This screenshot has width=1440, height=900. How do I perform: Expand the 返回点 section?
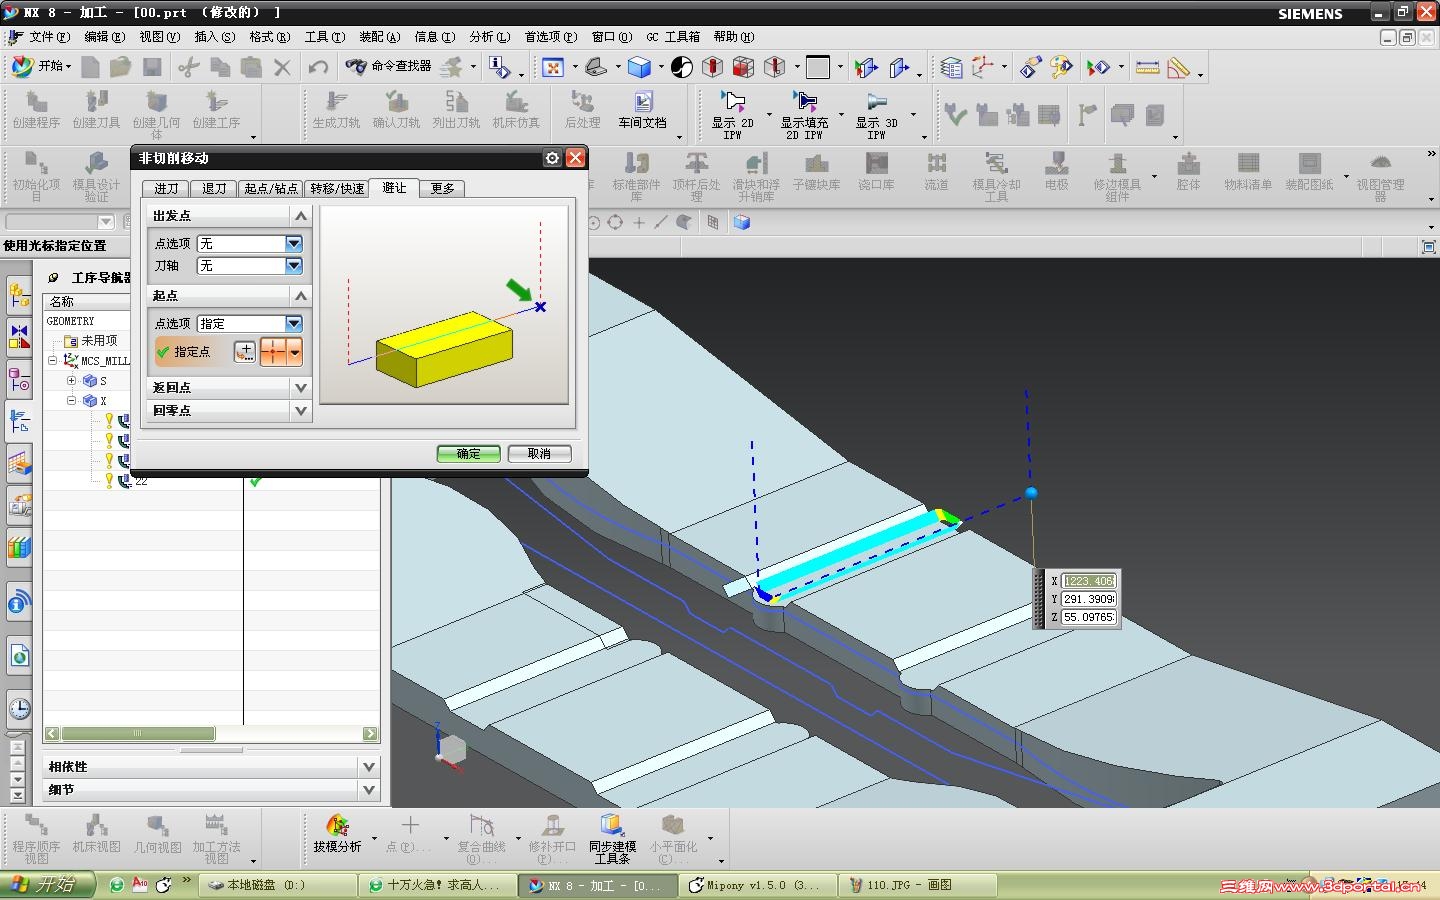(300, 387)
